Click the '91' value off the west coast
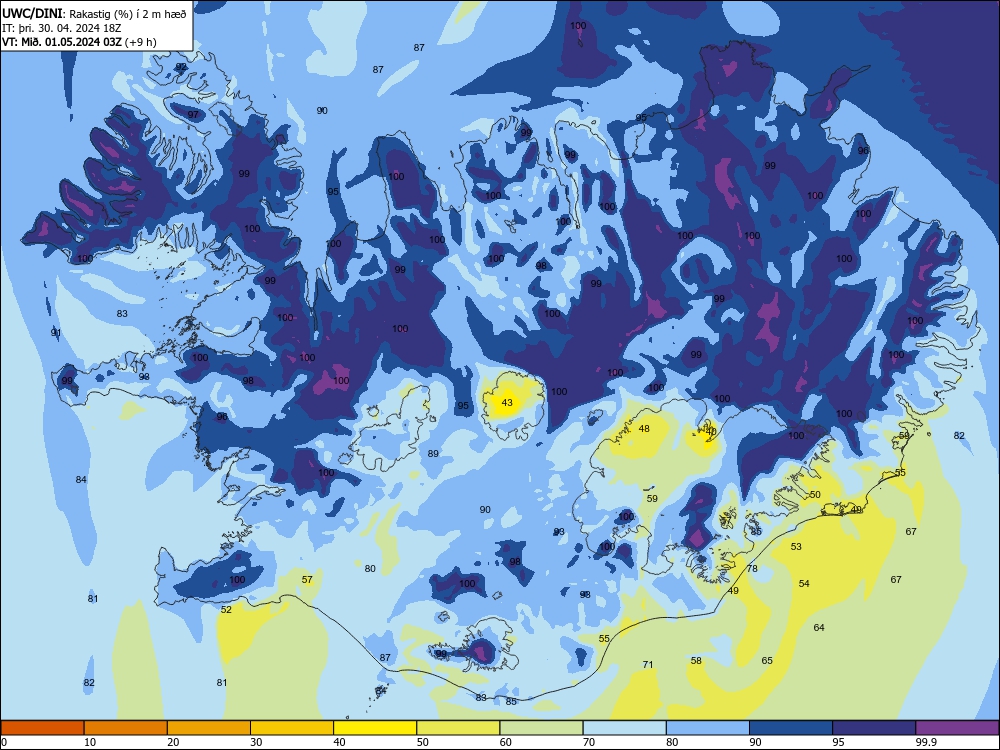The width and height of the screenshot is (1000, 750). click(56, 333)
